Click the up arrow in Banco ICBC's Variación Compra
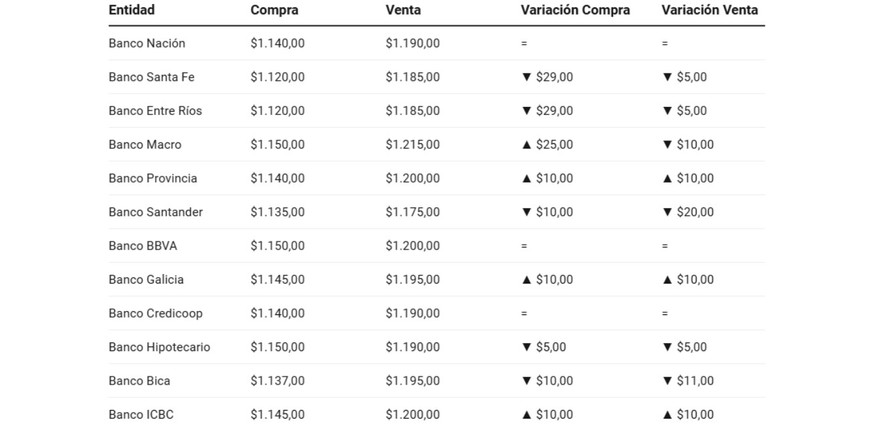 click(x=527, y=415)
